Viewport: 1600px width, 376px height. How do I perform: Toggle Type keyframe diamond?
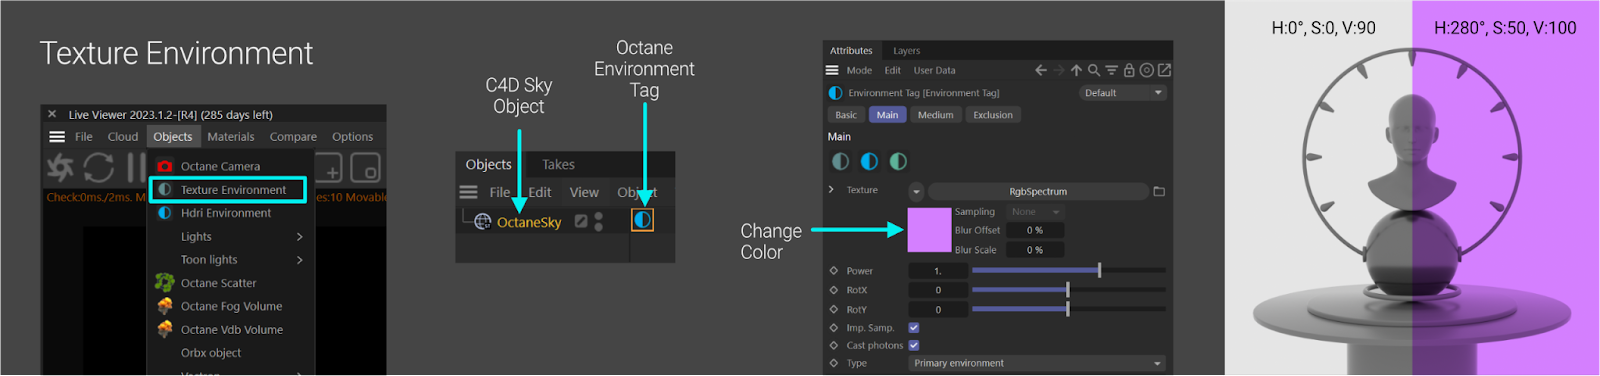pyautogui.click(x=833, y=363)
